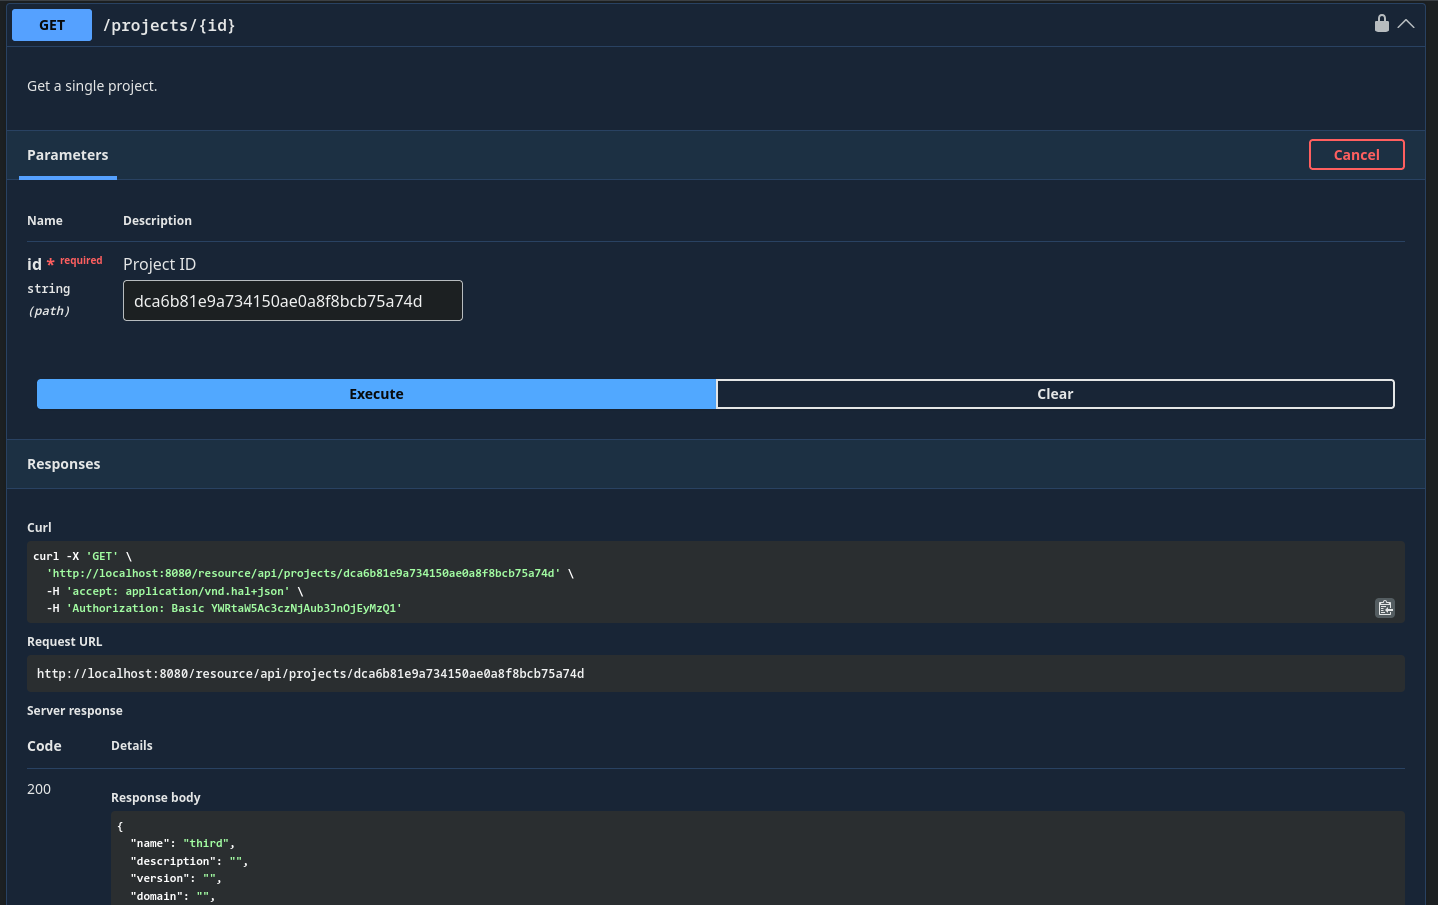The width and height of the screenshot is (1438, 905).
Task: Click the Responses section header
Action: point(64,464)
